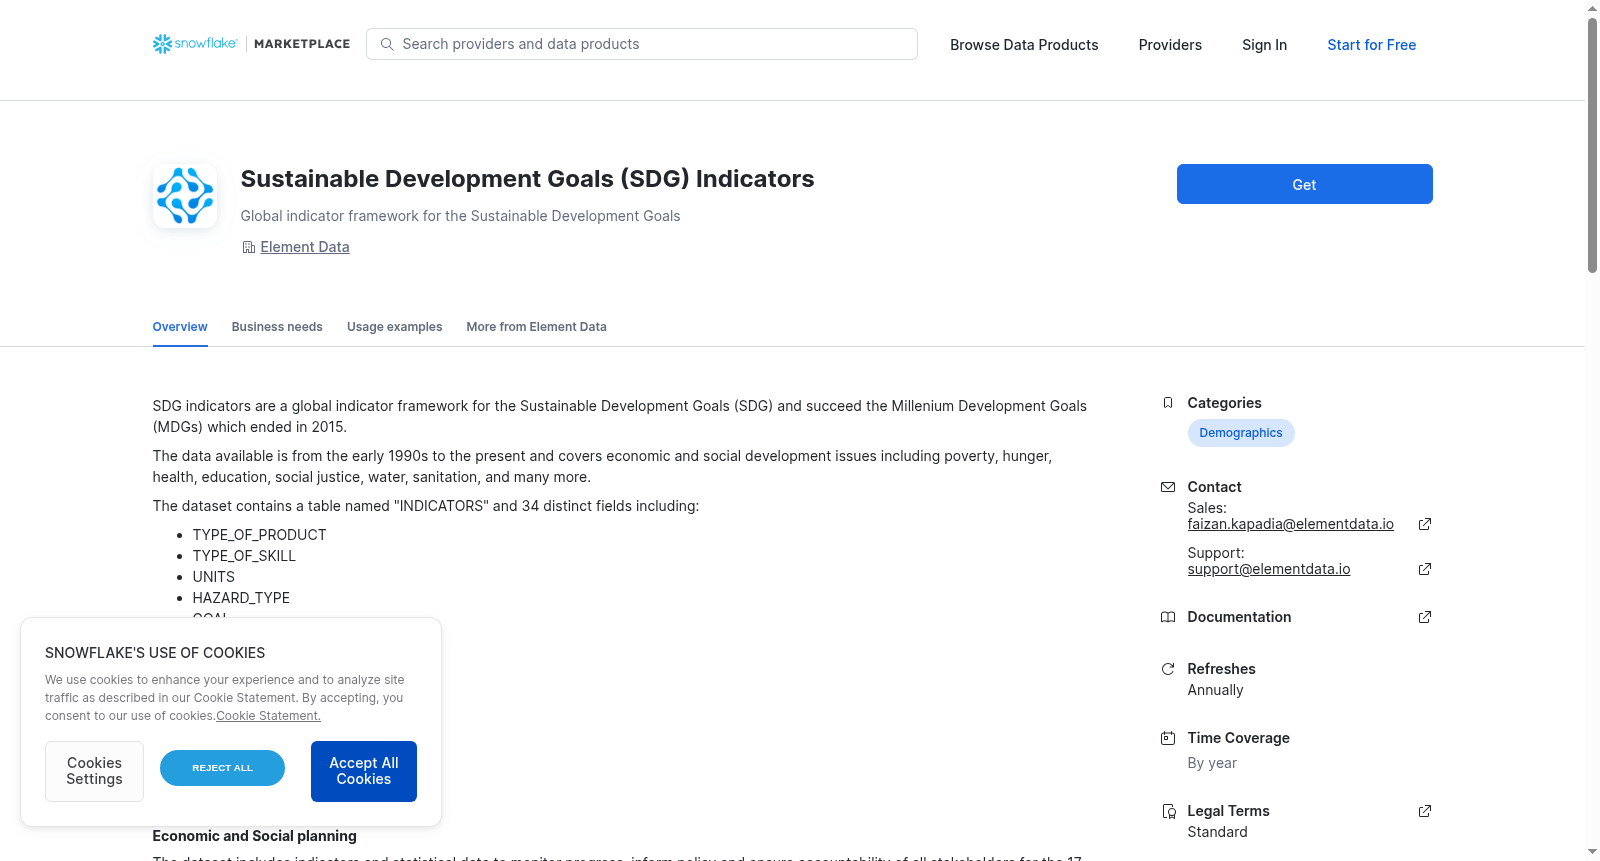Click the SDG Indicators product logo
This screenshot has width=1600, height=861.
coord(185,196)
